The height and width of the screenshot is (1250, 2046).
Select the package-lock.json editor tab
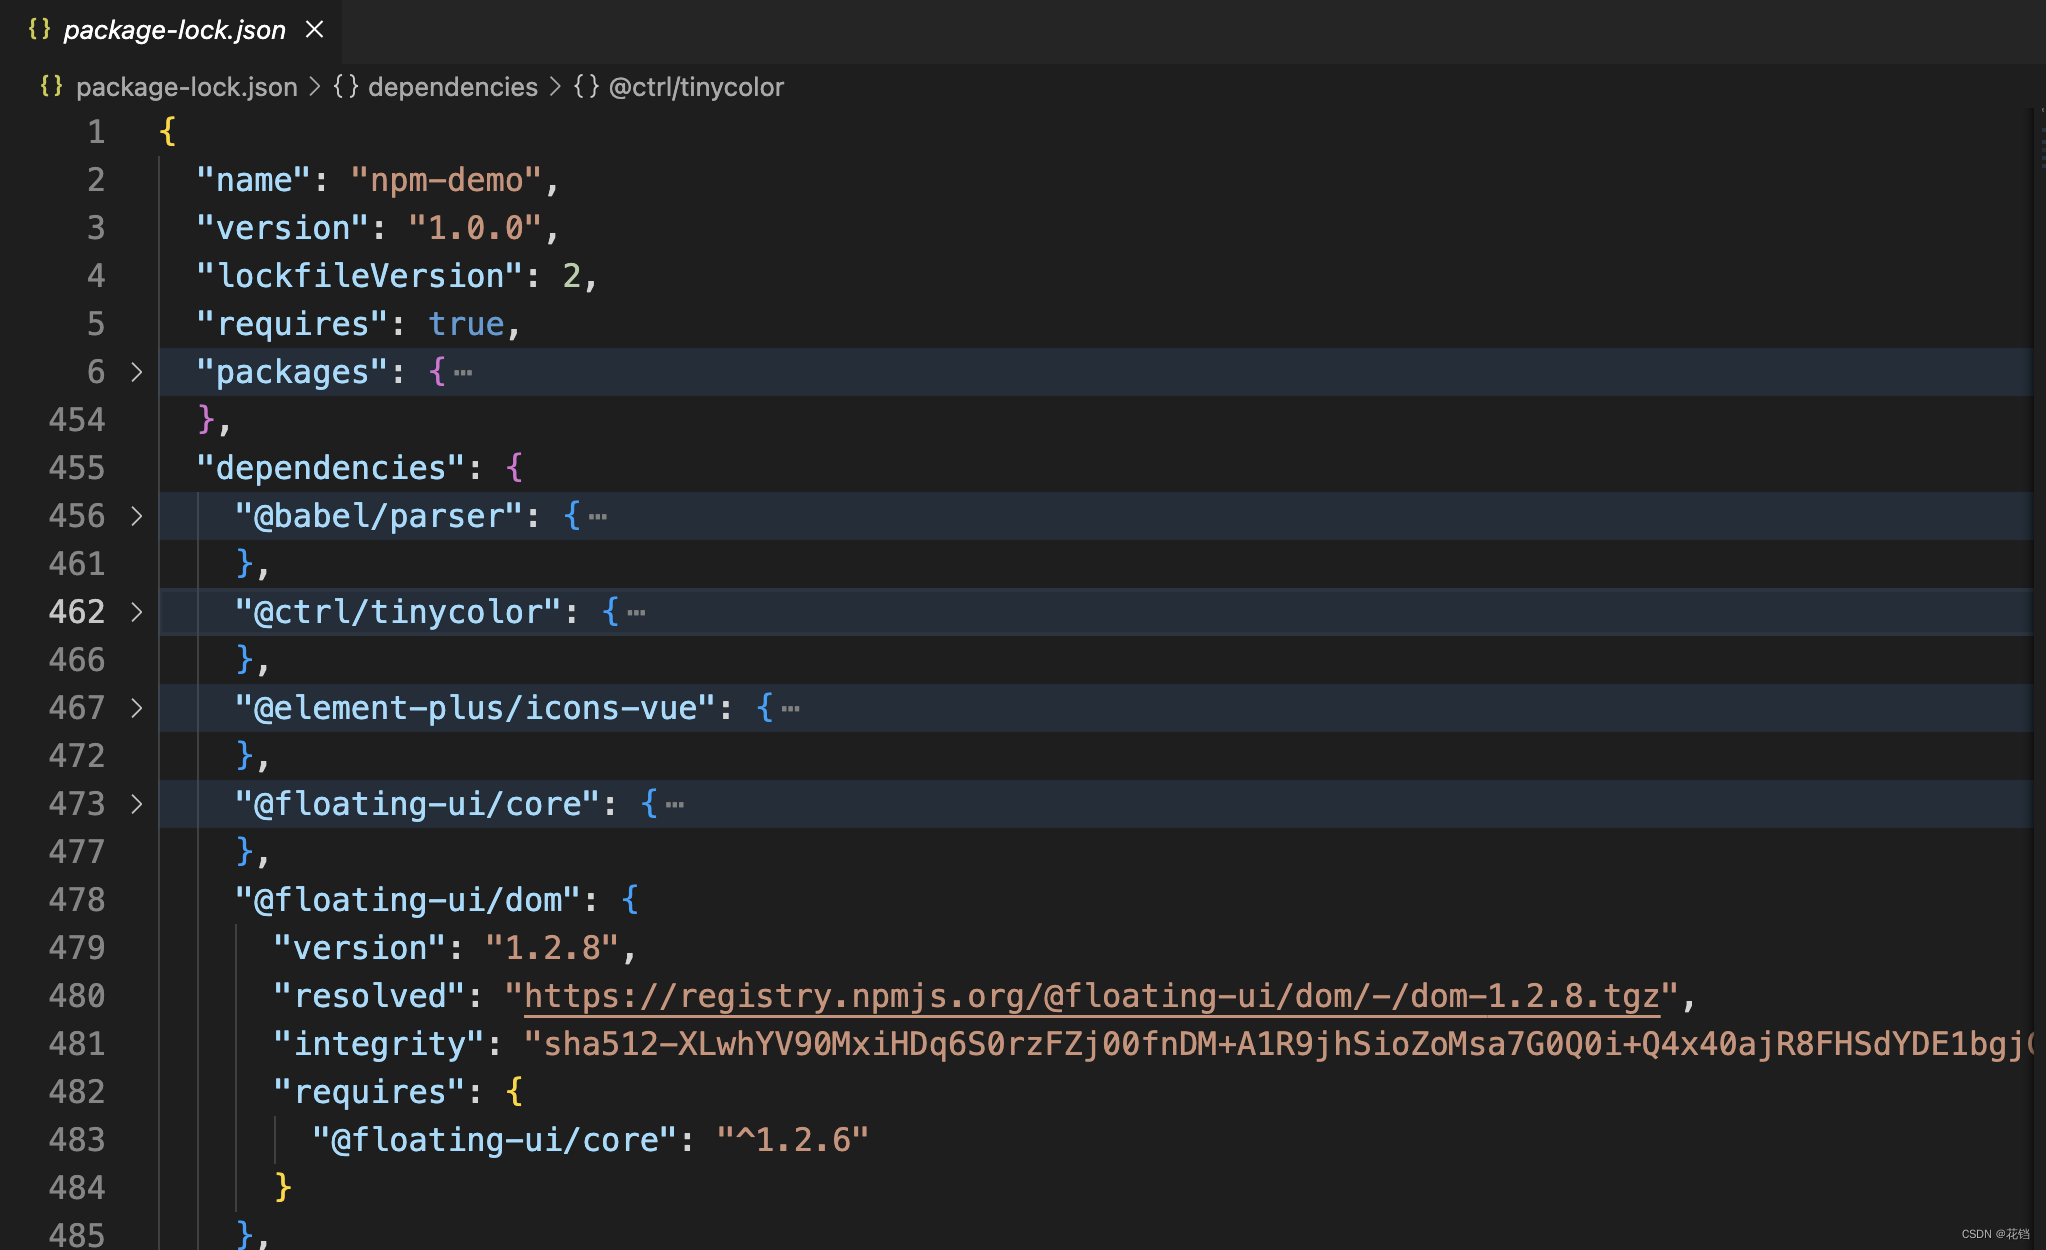click(x=174, y=30)
